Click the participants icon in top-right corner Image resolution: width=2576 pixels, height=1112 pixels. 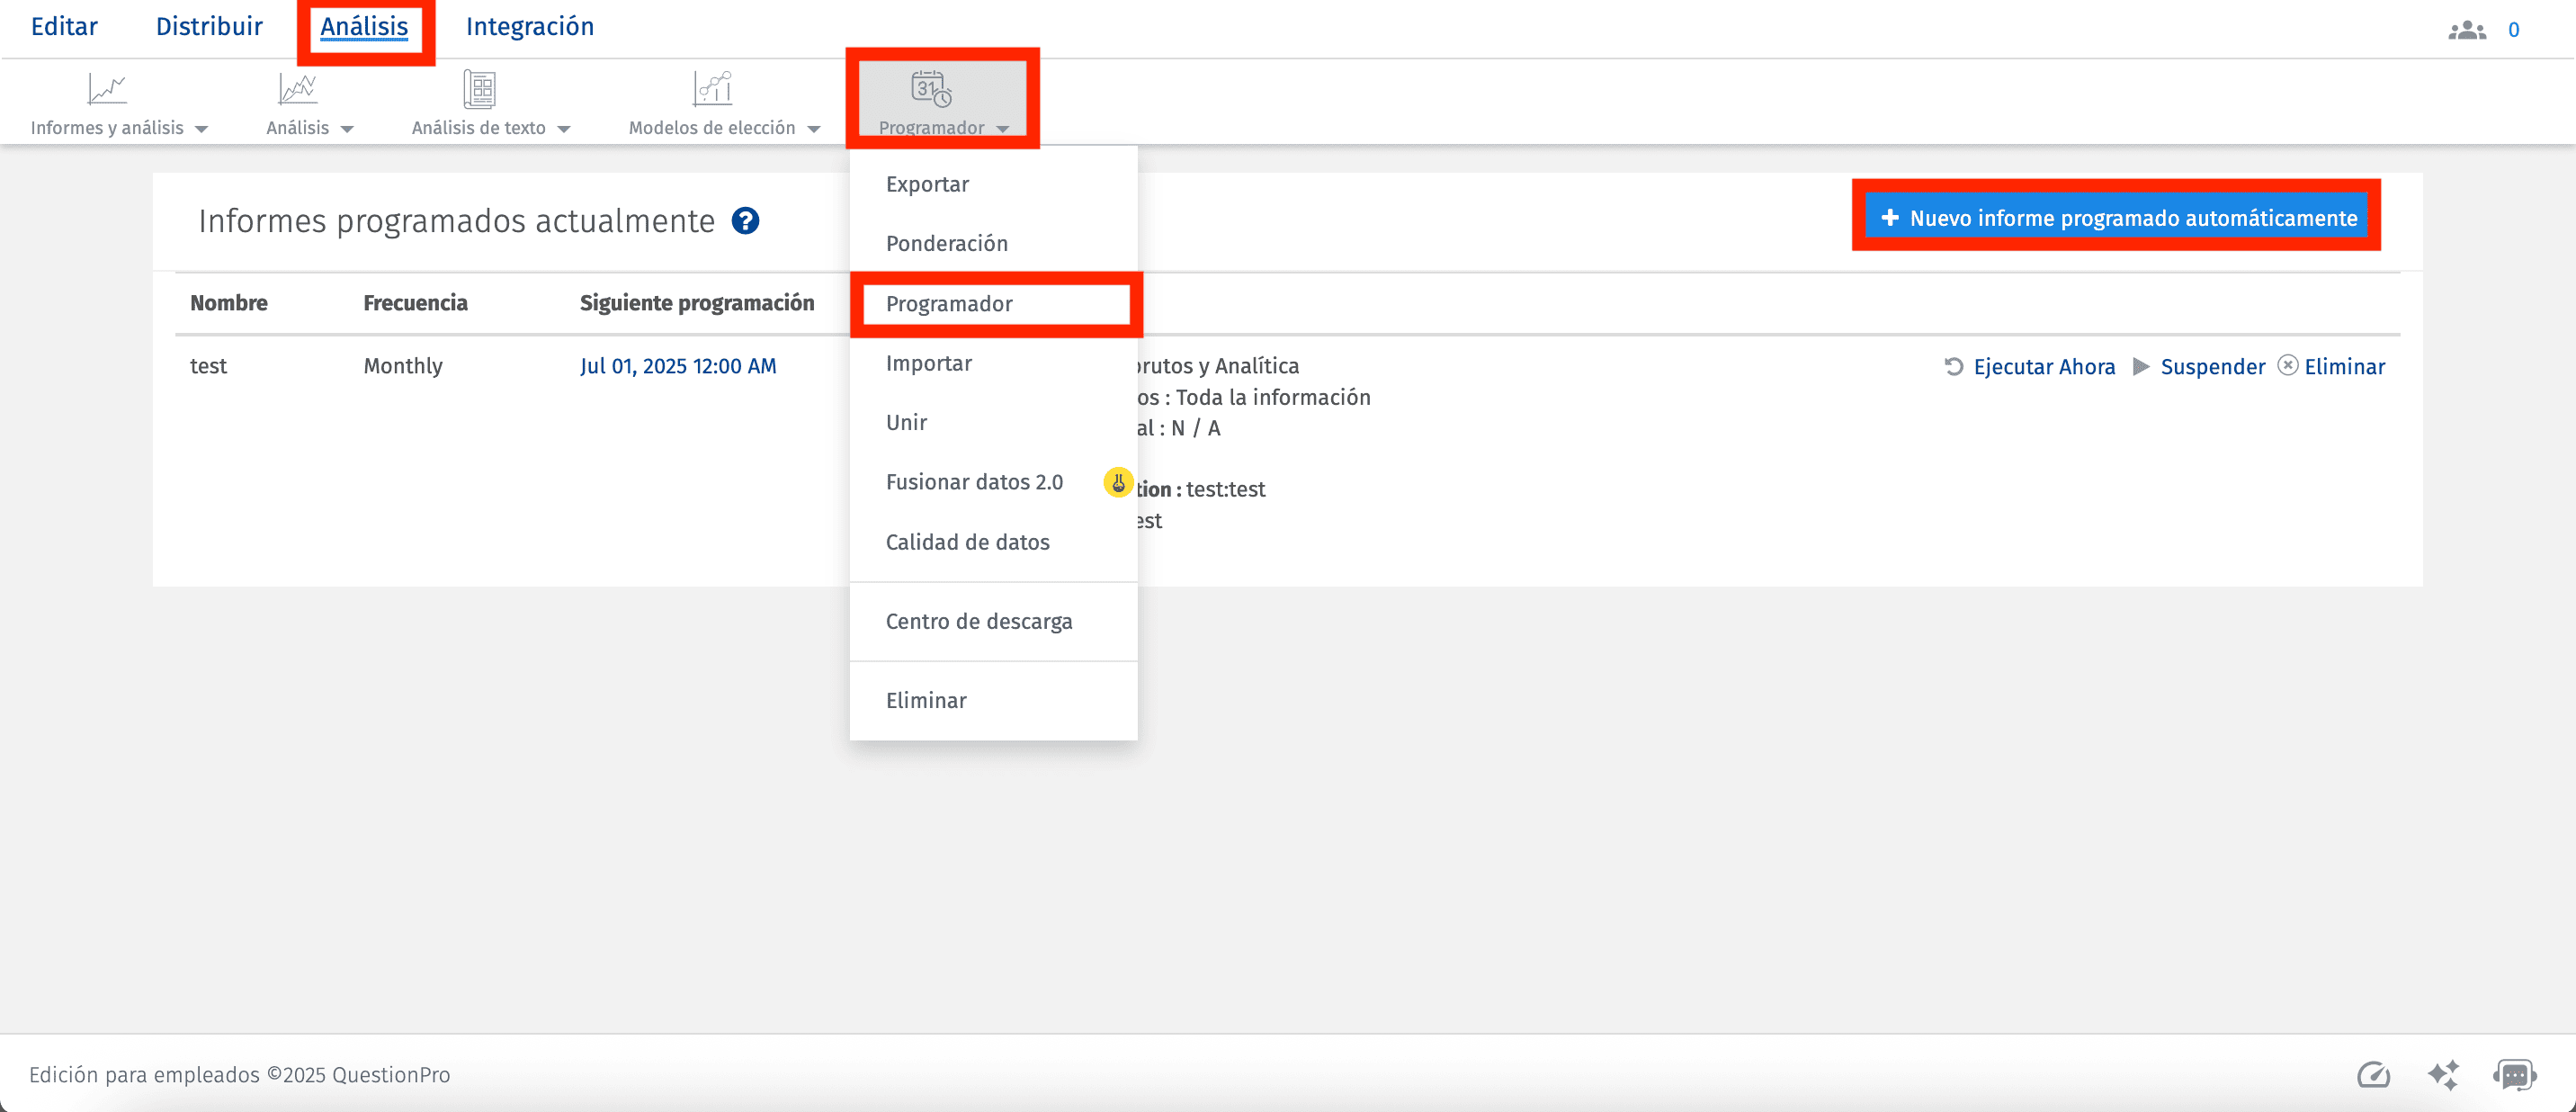pos(2466,29)
